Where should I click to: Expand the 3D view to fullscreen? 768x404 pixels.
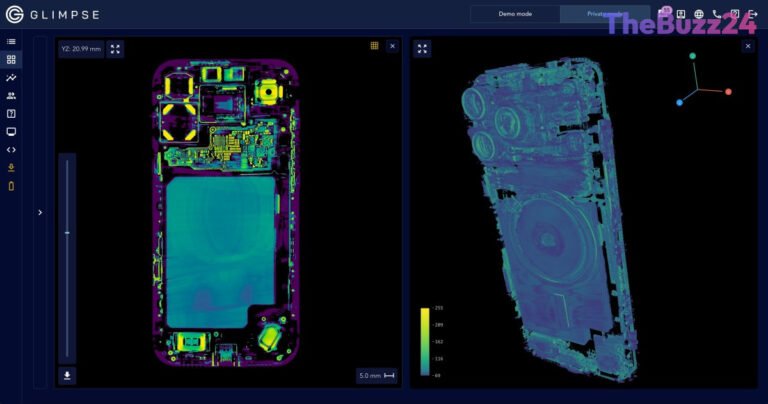tap(422, 48)
